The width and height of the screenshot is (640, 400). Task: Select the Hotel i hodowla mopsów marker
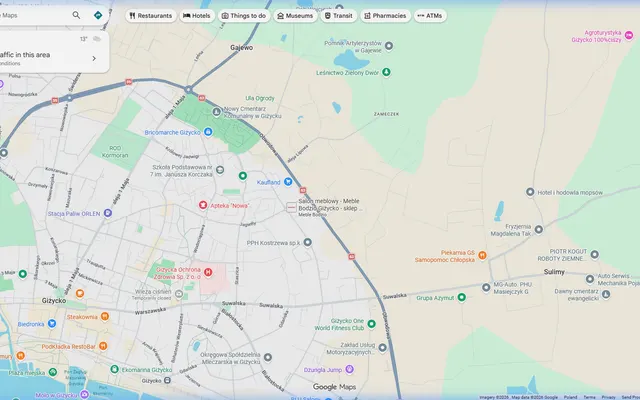coord(530,192)
